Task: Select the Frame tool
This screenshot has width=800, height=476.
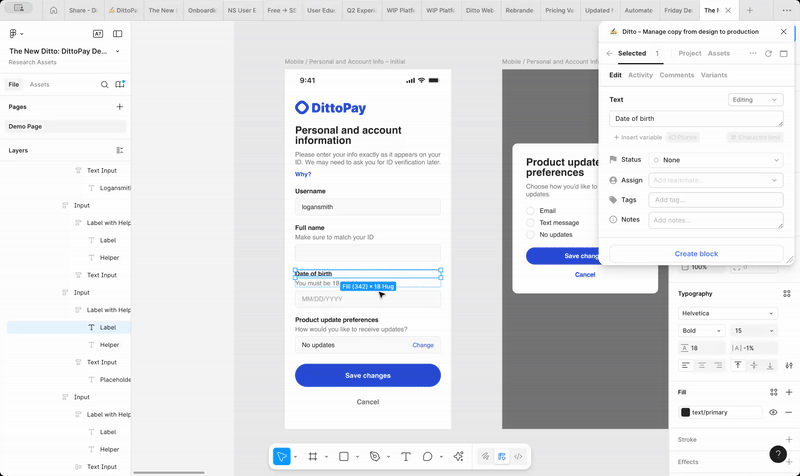Action: tap(313, 456)
